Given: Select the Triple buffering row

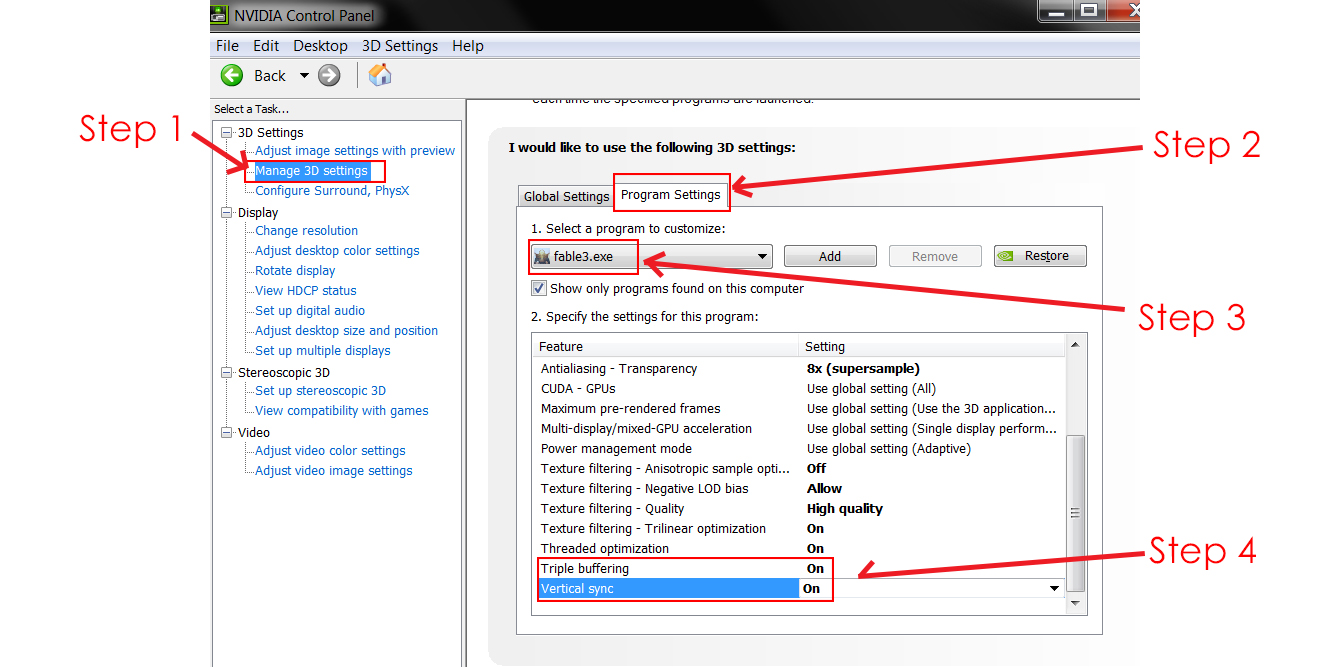Looking at the screenshot, I should (x=799, y=569).
